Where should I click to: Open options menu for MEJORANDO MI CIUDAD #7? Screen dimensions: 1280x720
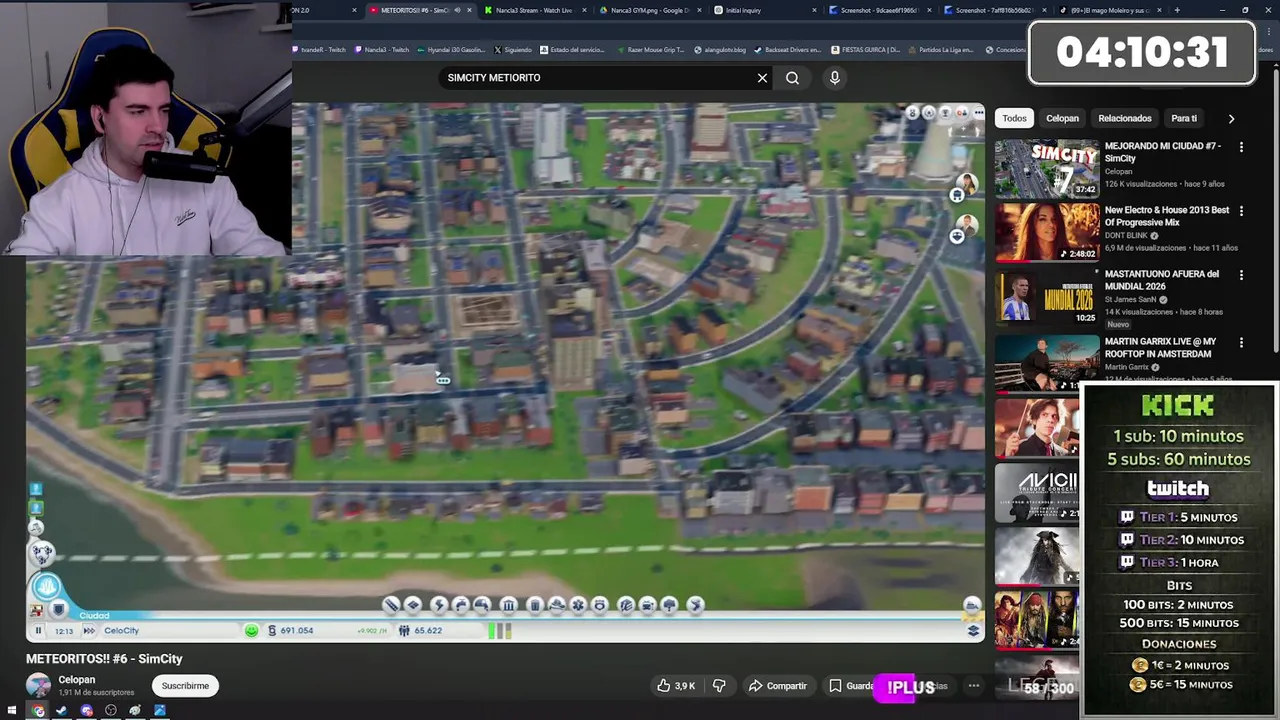[1241, 147]
